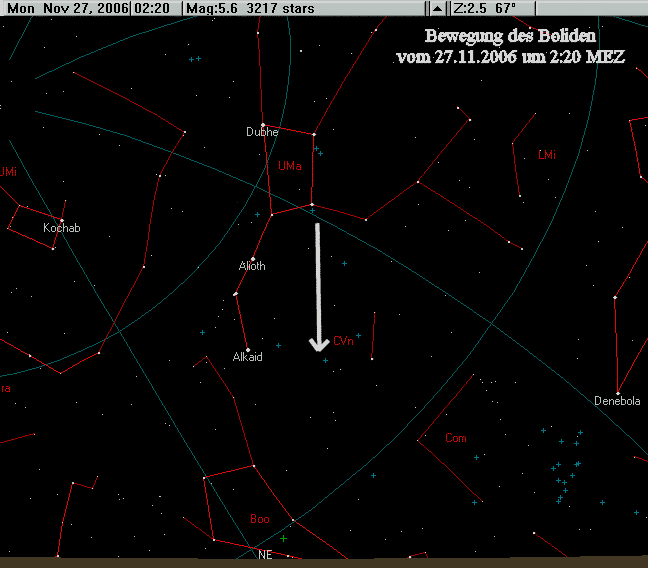Screen dimensions: 648x568
Task: Click the NE compass direction marker
Action: click(265, 554)
